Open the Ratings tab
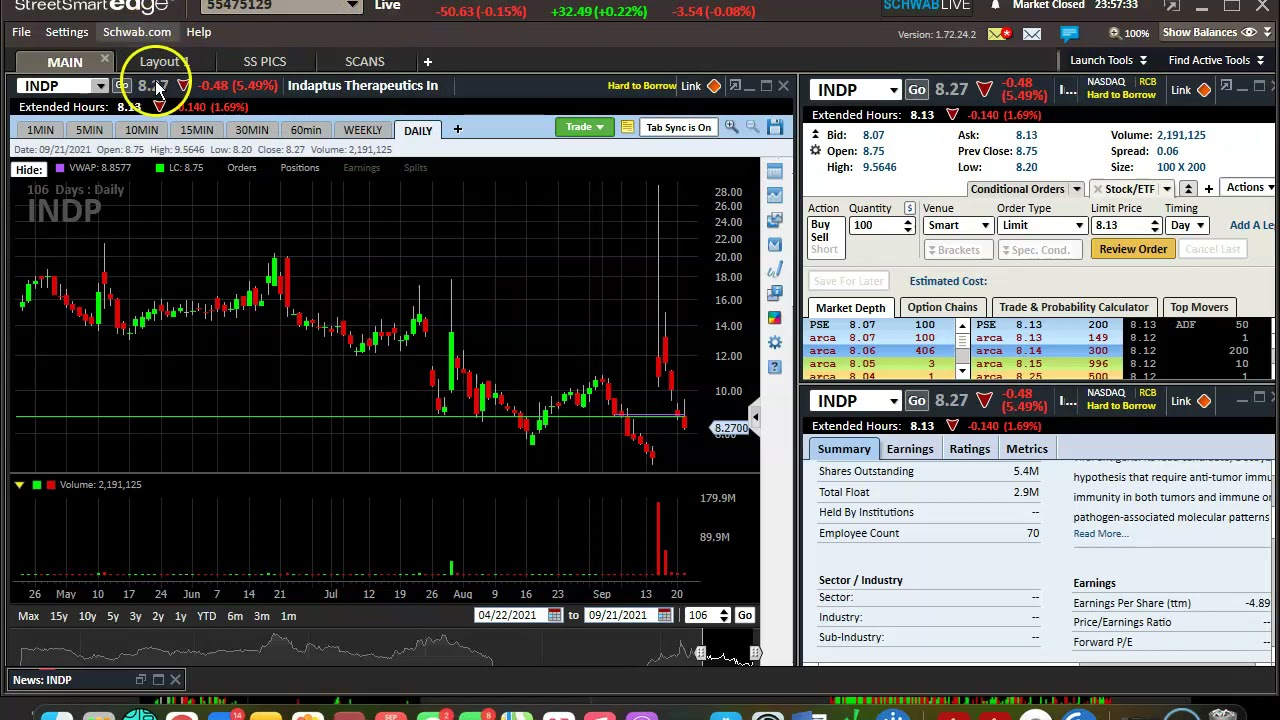This screenshot has height=720, width=1280. click(970, 449)
